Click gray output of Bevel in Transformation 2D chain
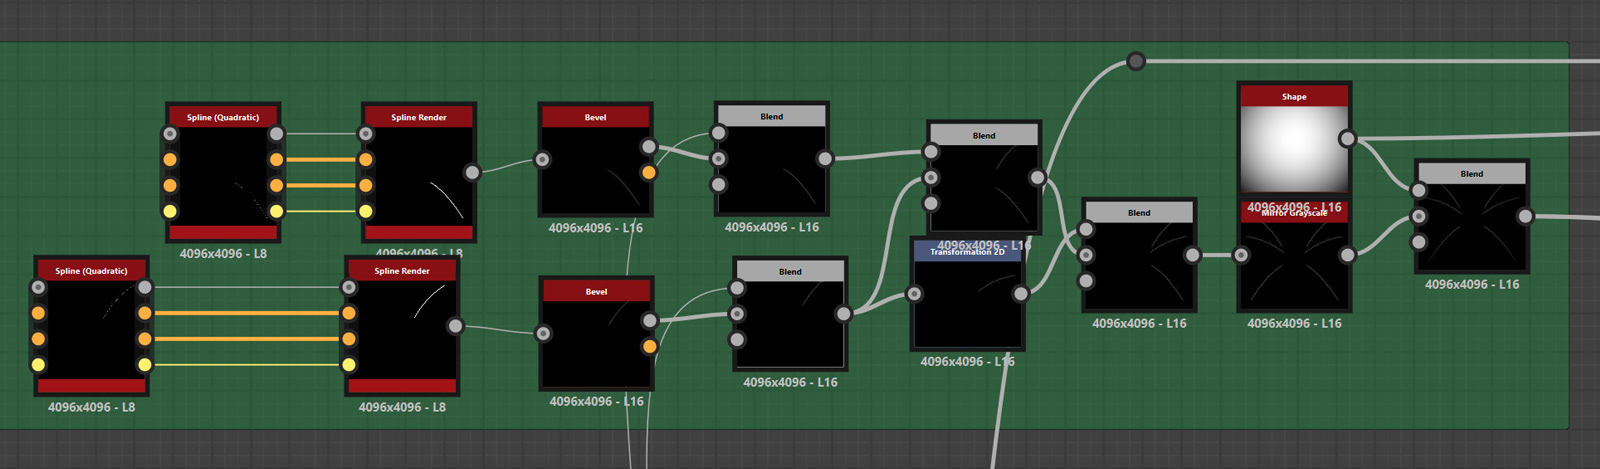 [x=650, y=320]
